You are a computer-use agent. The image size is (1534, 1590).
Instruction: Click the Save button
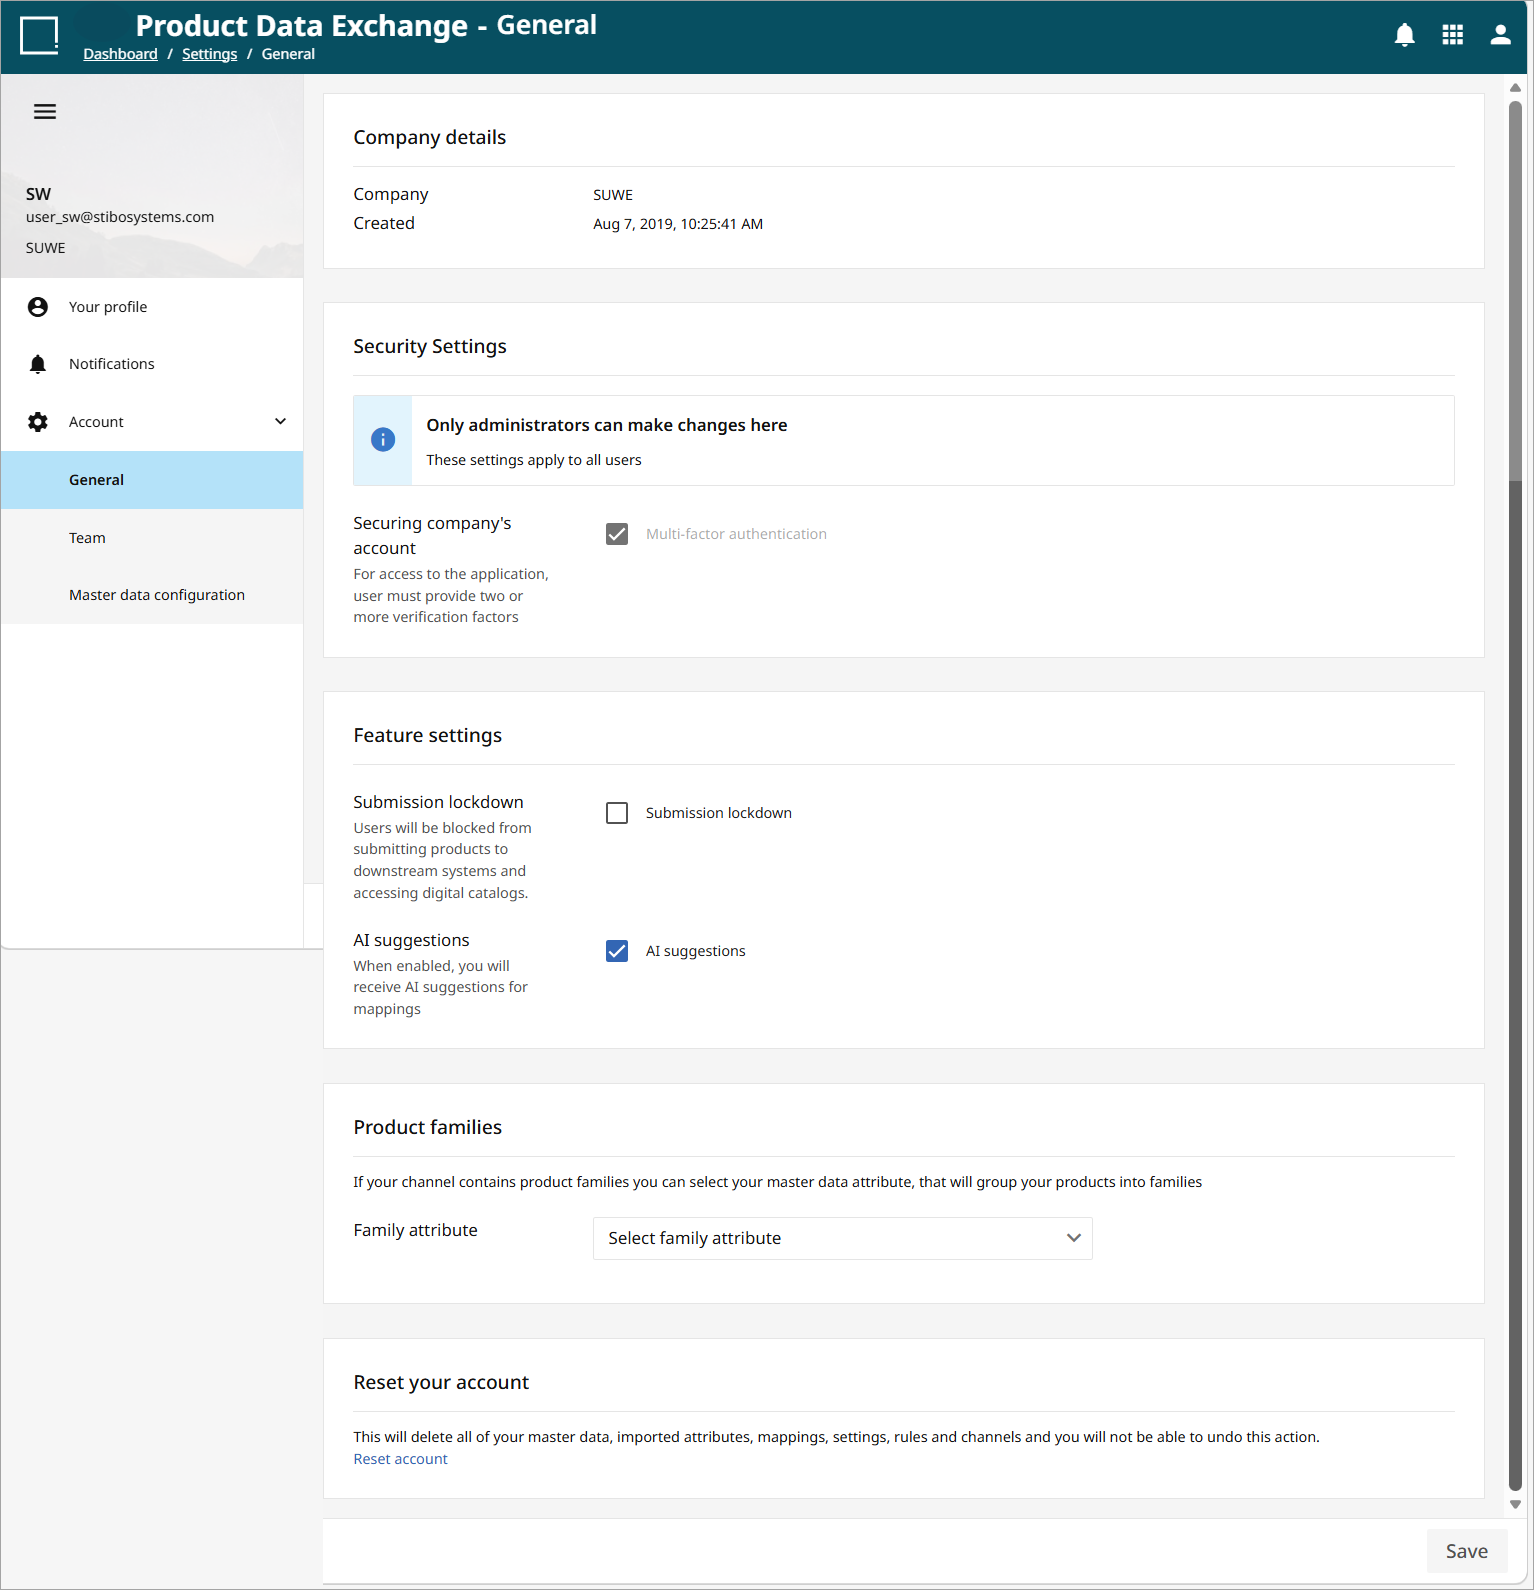(1466, 1551)
